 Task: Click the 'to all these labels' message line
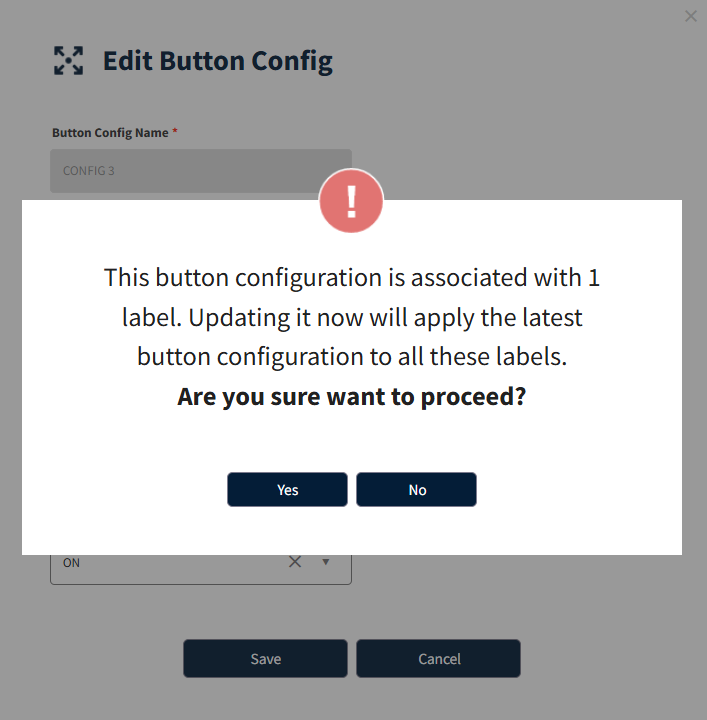click(351, 357)
